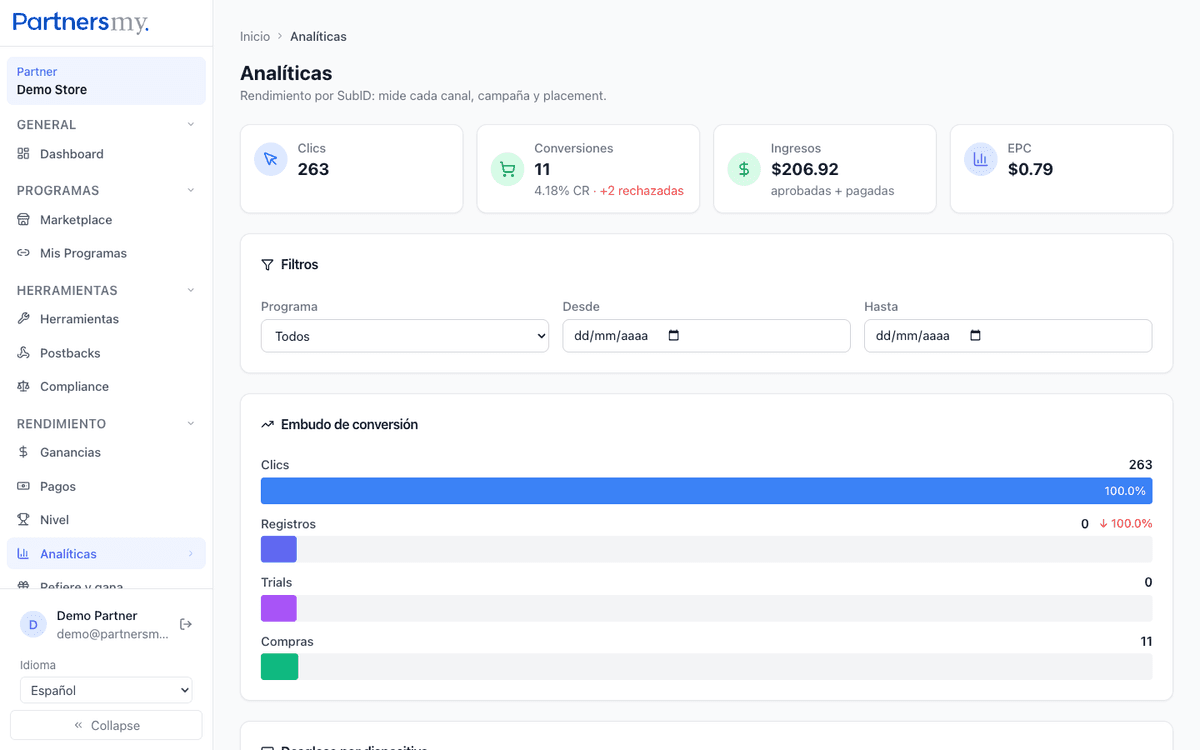The width and height of the screenshot is (1200, 750).
Task: Click the 100.0% drop indicator for Registros
Action: click(1125, 523)
